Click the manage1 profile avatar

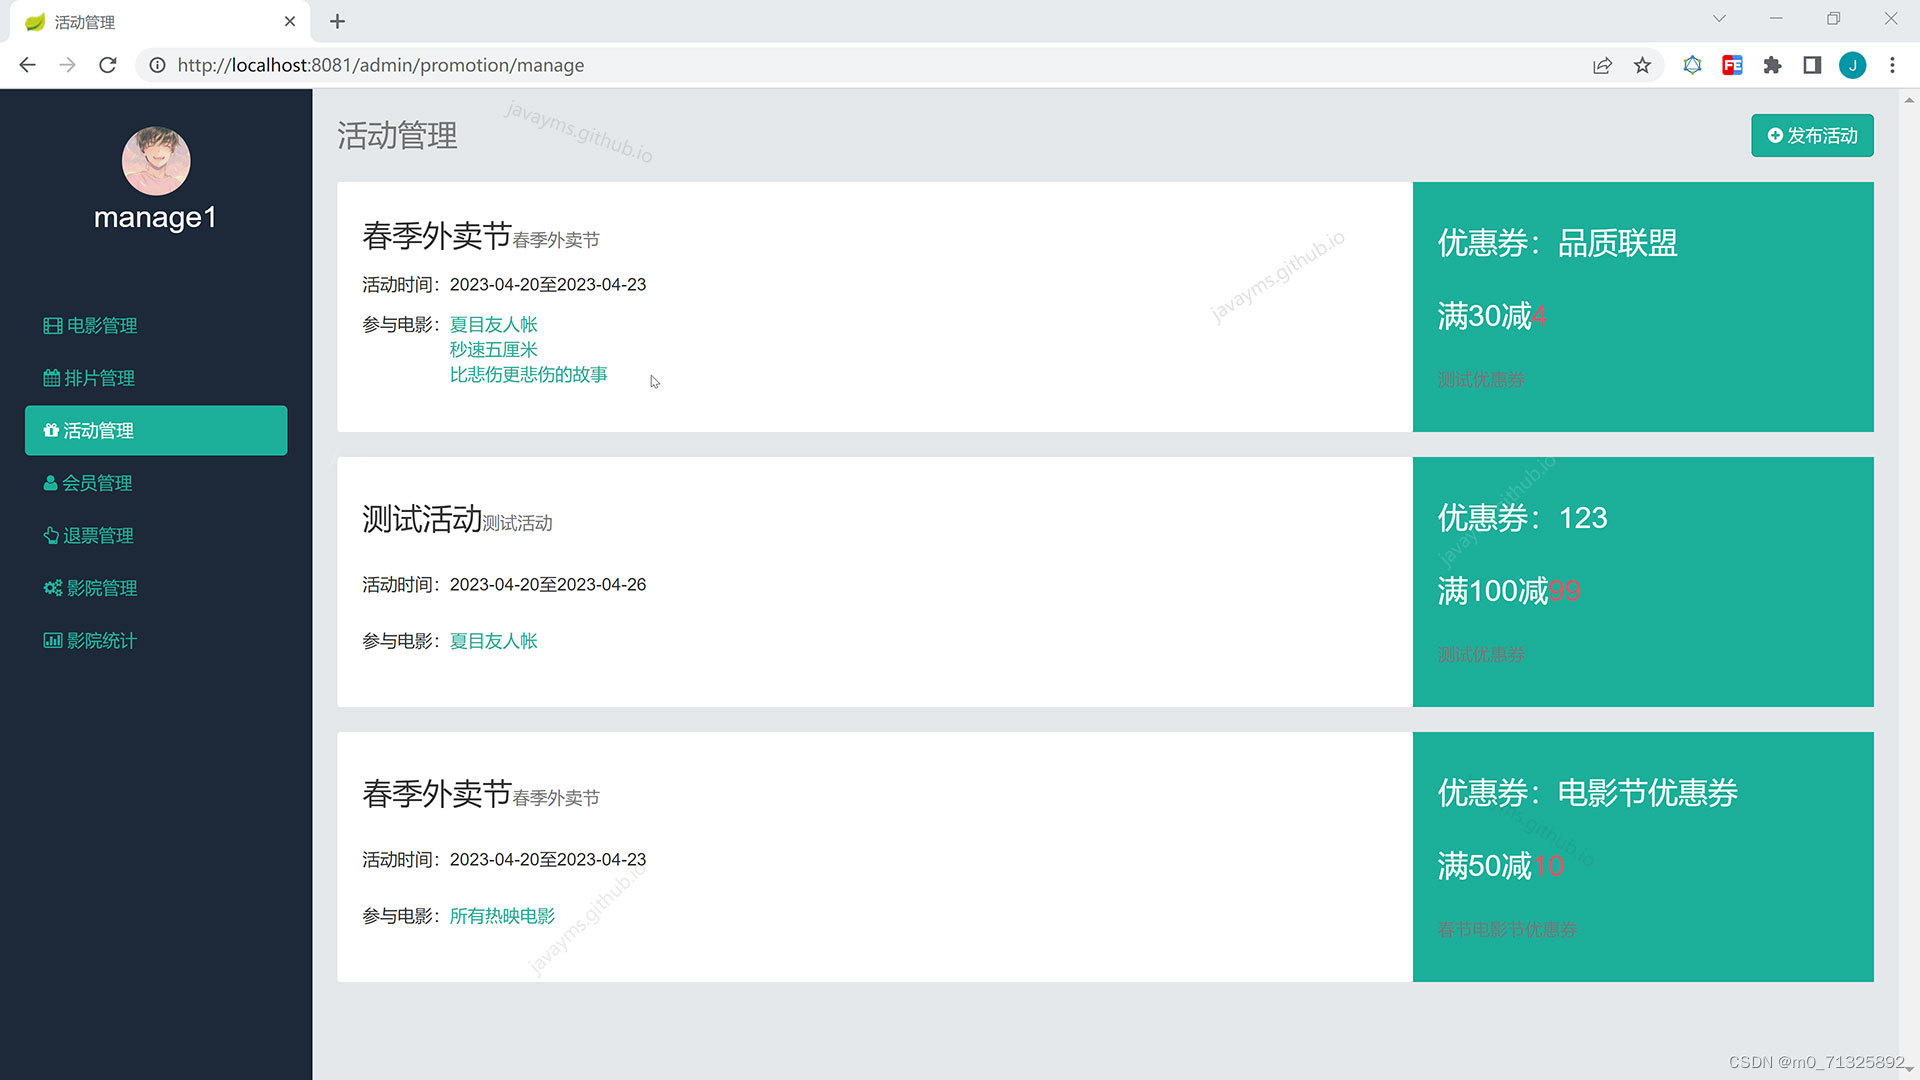(x=156, y=160)
